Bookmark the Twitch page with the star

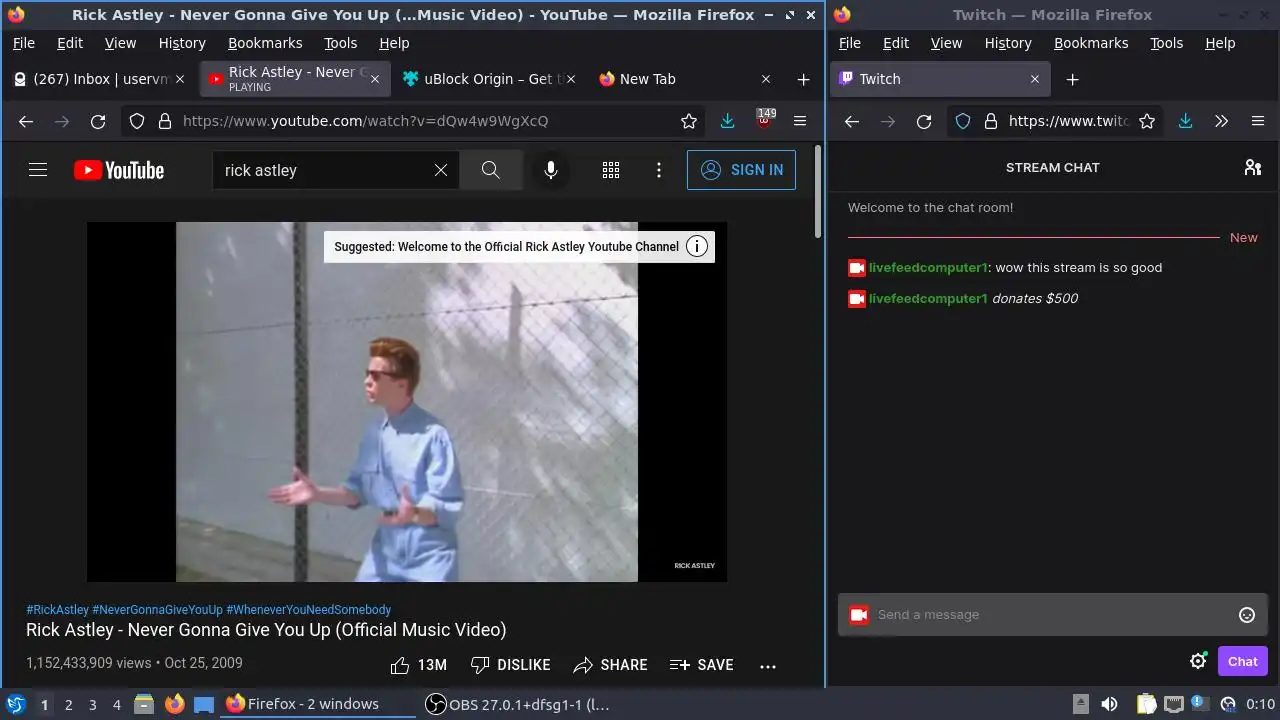point(1147,121)
